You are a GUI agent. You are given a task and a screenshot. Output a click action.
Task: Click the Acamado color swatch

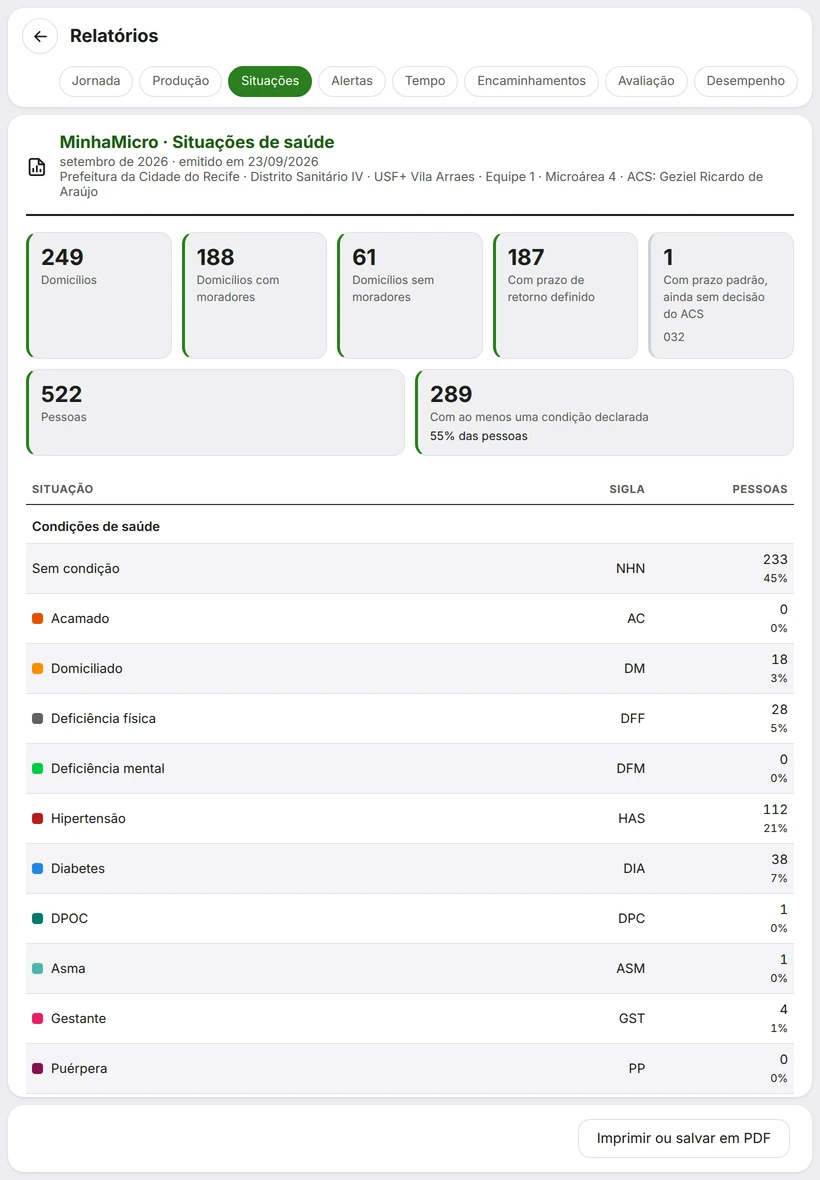(x=38, y=619)
